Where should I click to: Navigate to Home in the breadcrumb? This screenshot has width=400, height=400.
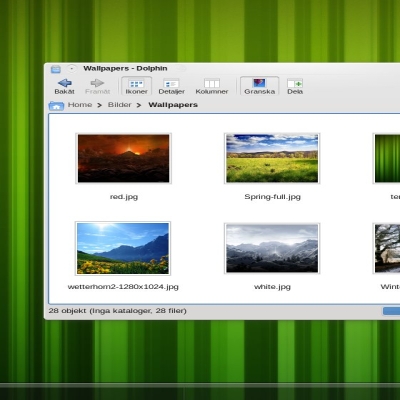[80, 105]
